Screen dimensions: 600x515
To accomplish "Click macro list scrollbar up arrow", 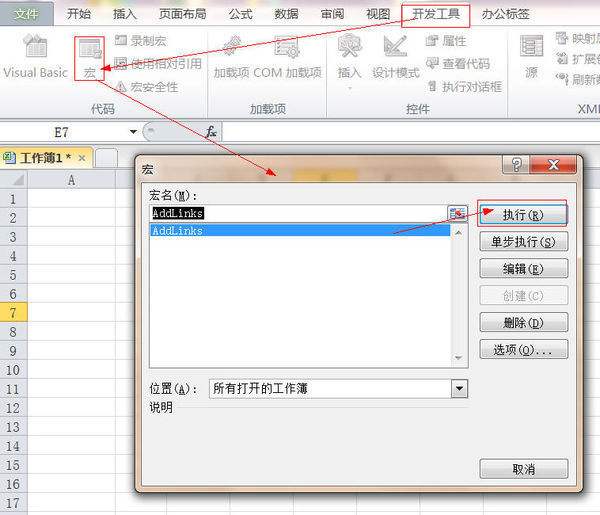I will [459, 232].
